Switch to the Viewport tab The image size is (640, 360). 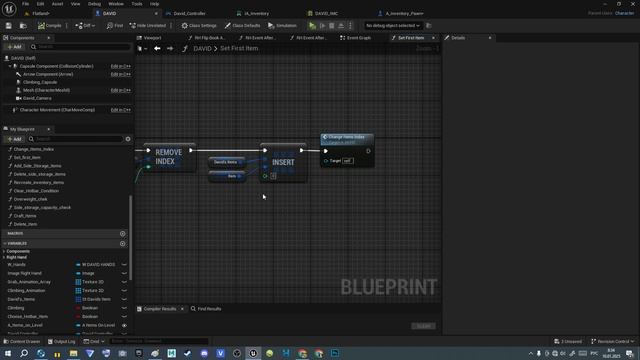pos(149,38)
